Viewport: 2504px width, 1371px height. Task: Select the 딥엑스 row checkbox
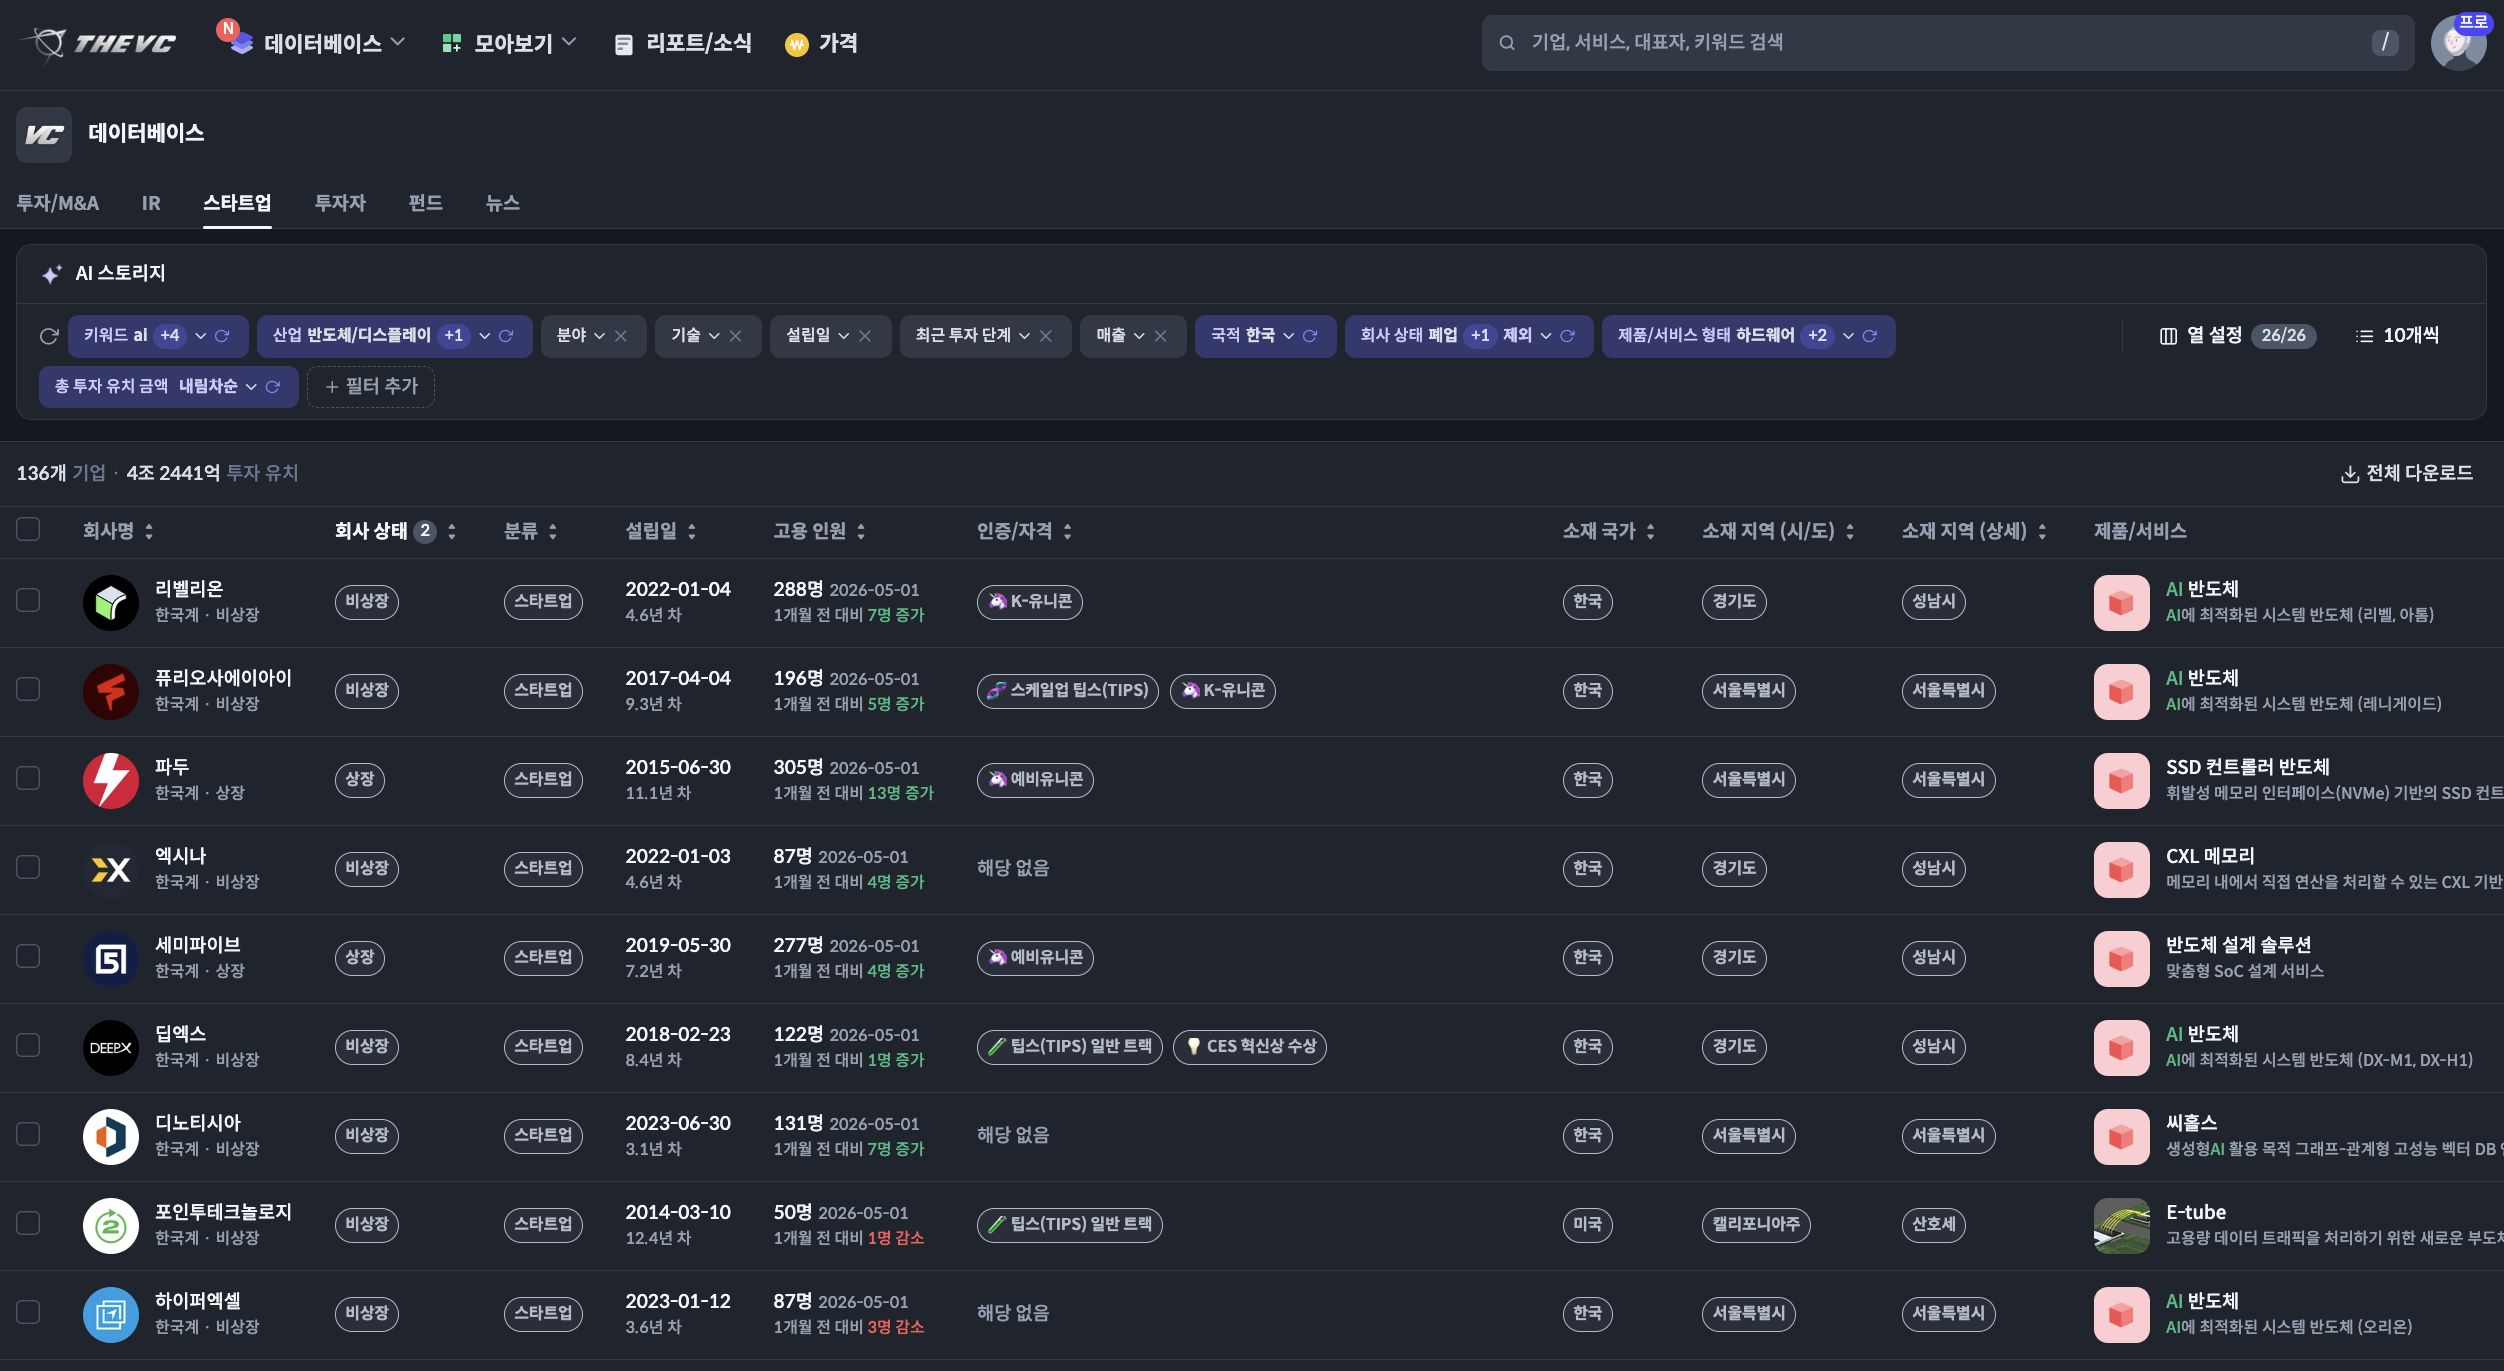pos(28,1045)
